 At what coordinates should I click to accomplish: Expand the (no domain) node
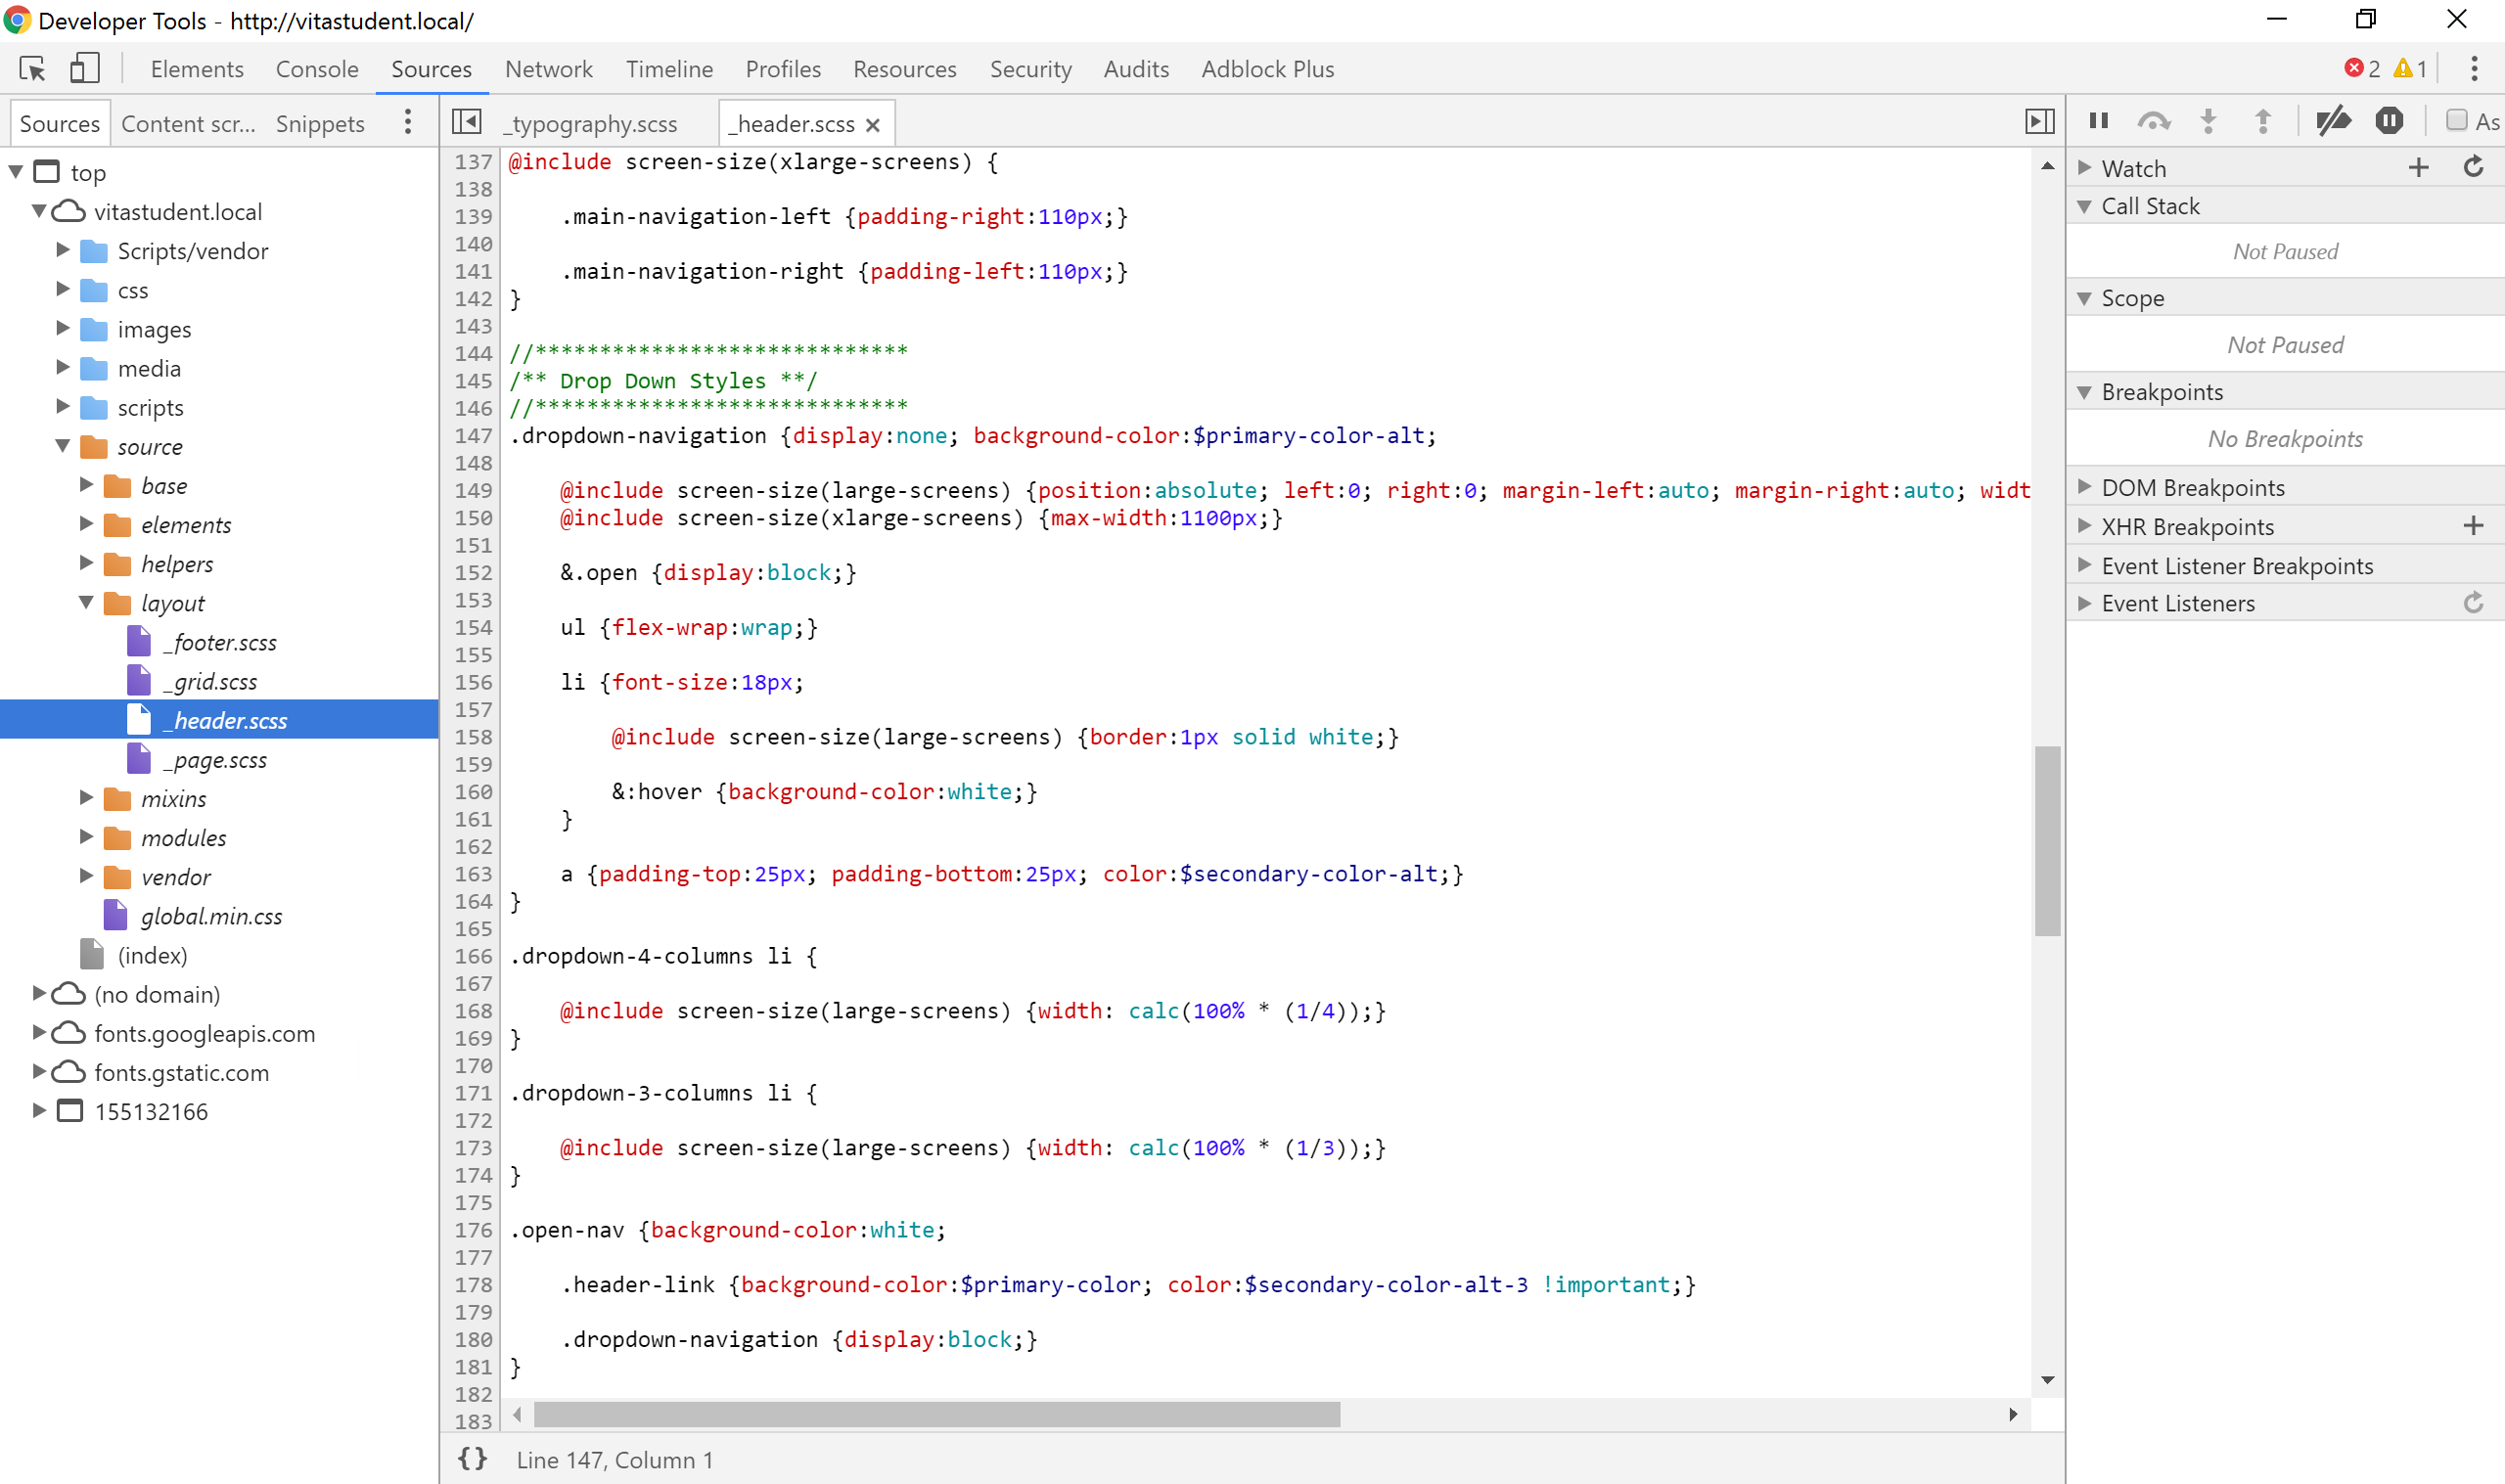pyautogui.click(x=39, y=993)
